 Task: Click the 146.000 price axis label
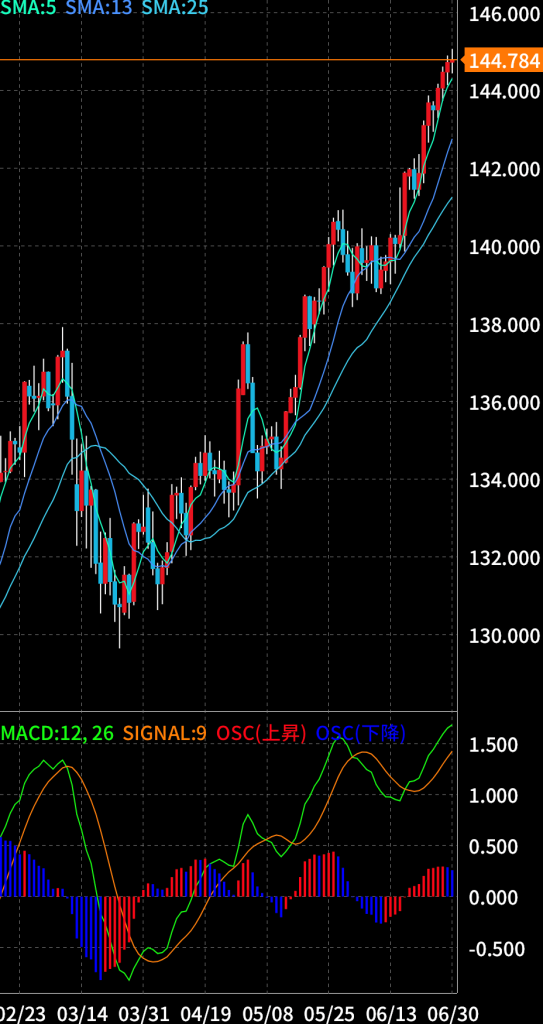[506, 14]
